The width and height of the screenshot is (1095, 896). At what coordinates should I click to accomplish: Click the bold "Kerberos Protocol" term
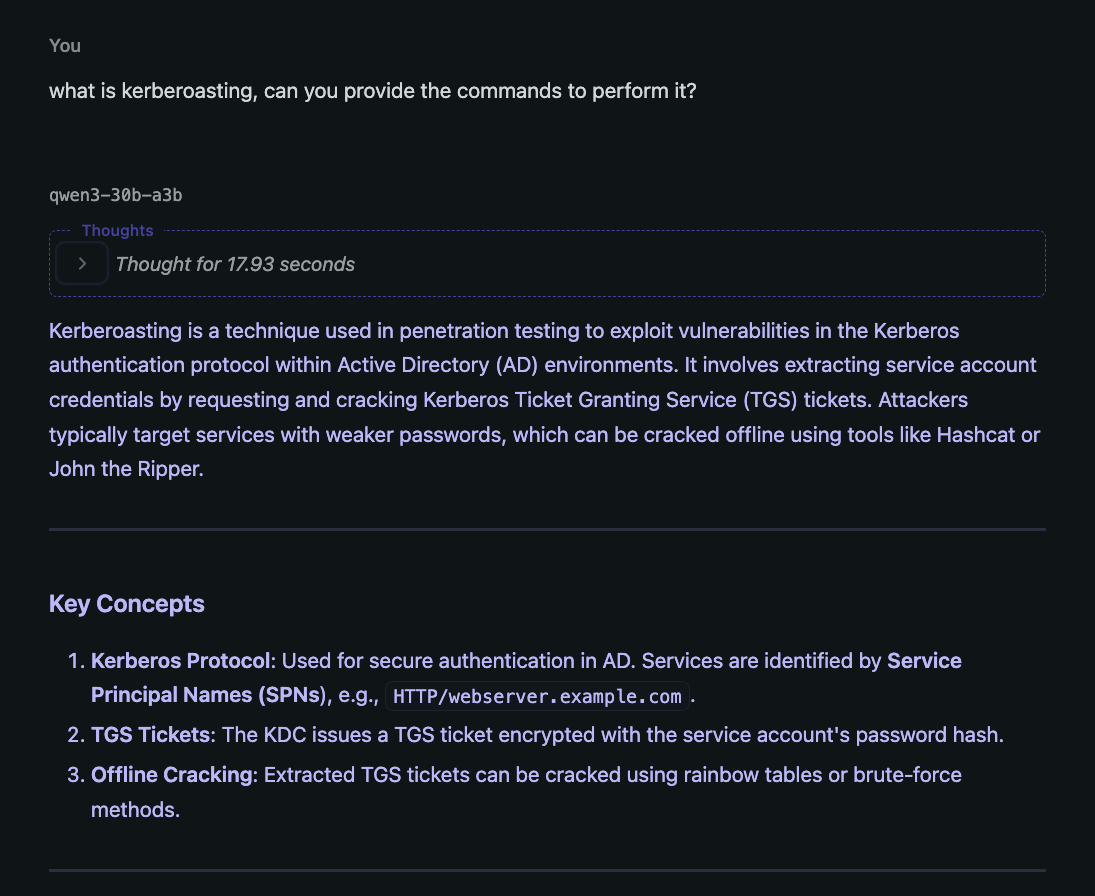[x=181, y=661]
